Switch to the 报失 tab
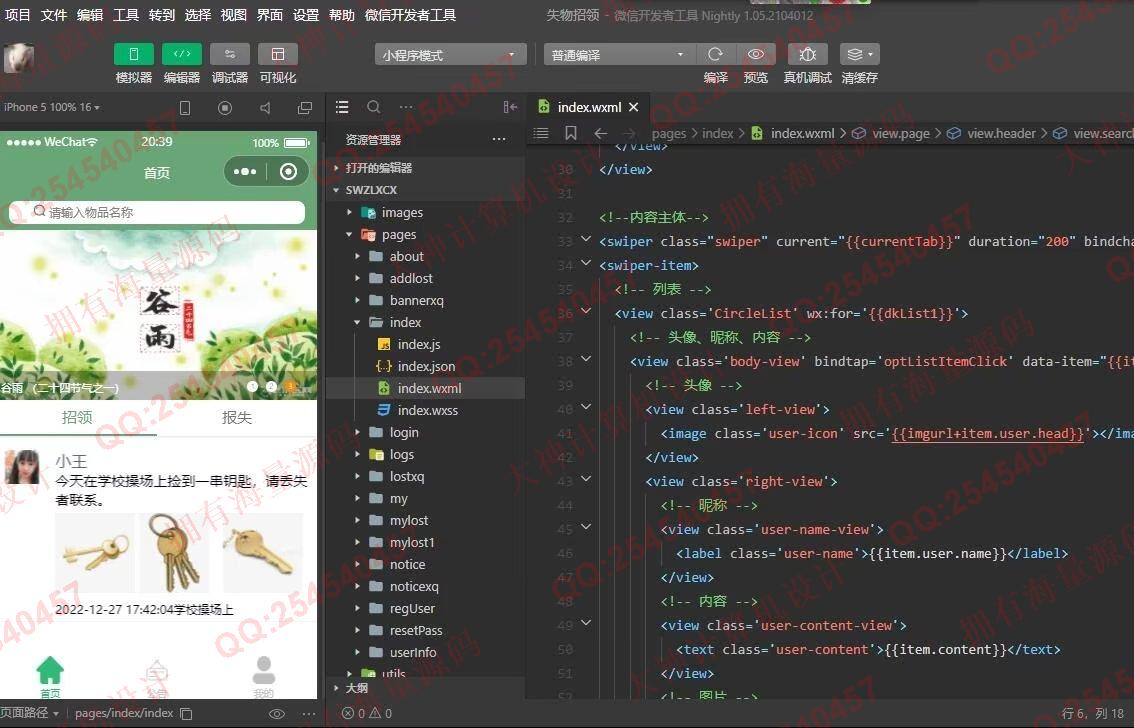1134x728 pixels. pos(236,417)
